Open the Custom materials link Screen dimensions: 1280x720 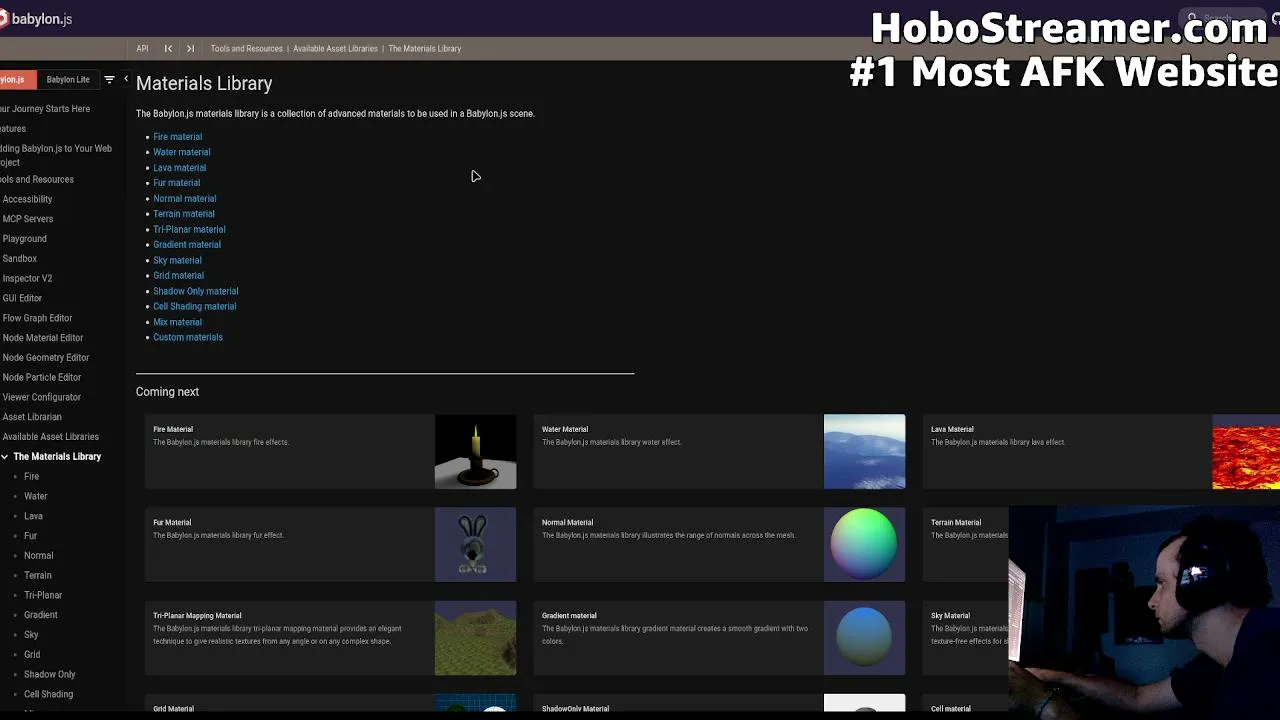[188, 338]
